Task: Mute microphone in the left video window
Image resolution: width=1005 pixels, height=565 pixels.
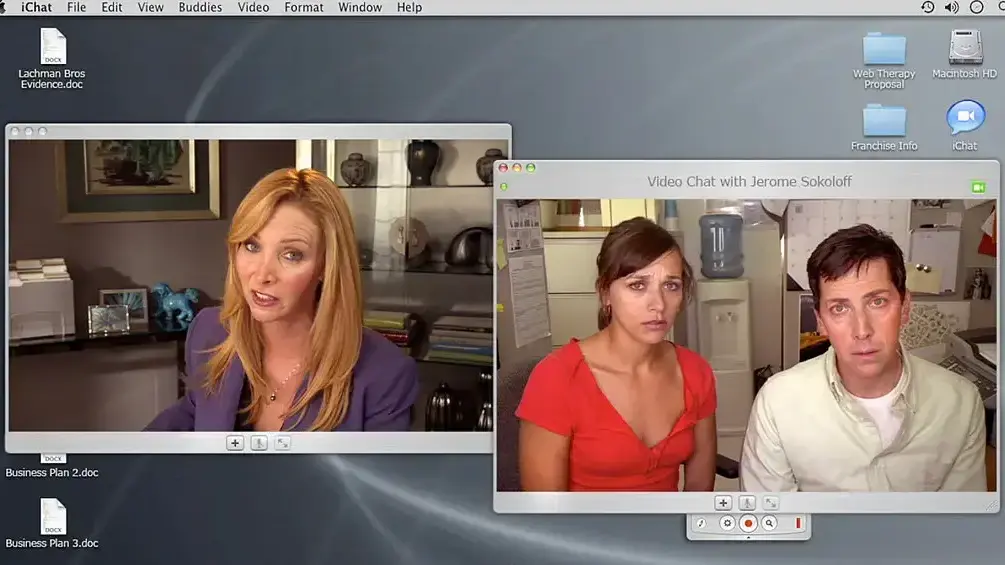Action: click(259, 443)
